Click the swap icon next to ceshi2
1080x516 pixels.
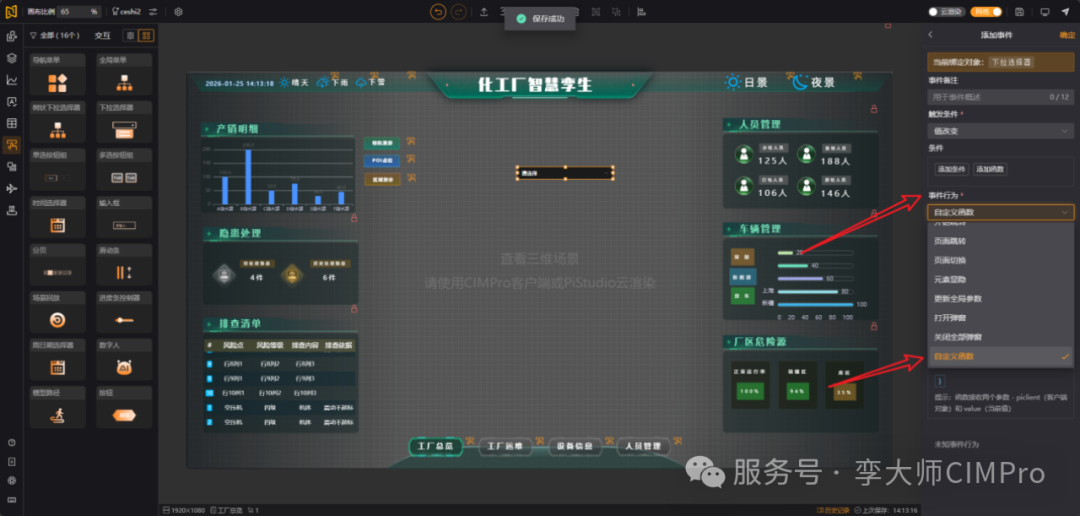153,12
